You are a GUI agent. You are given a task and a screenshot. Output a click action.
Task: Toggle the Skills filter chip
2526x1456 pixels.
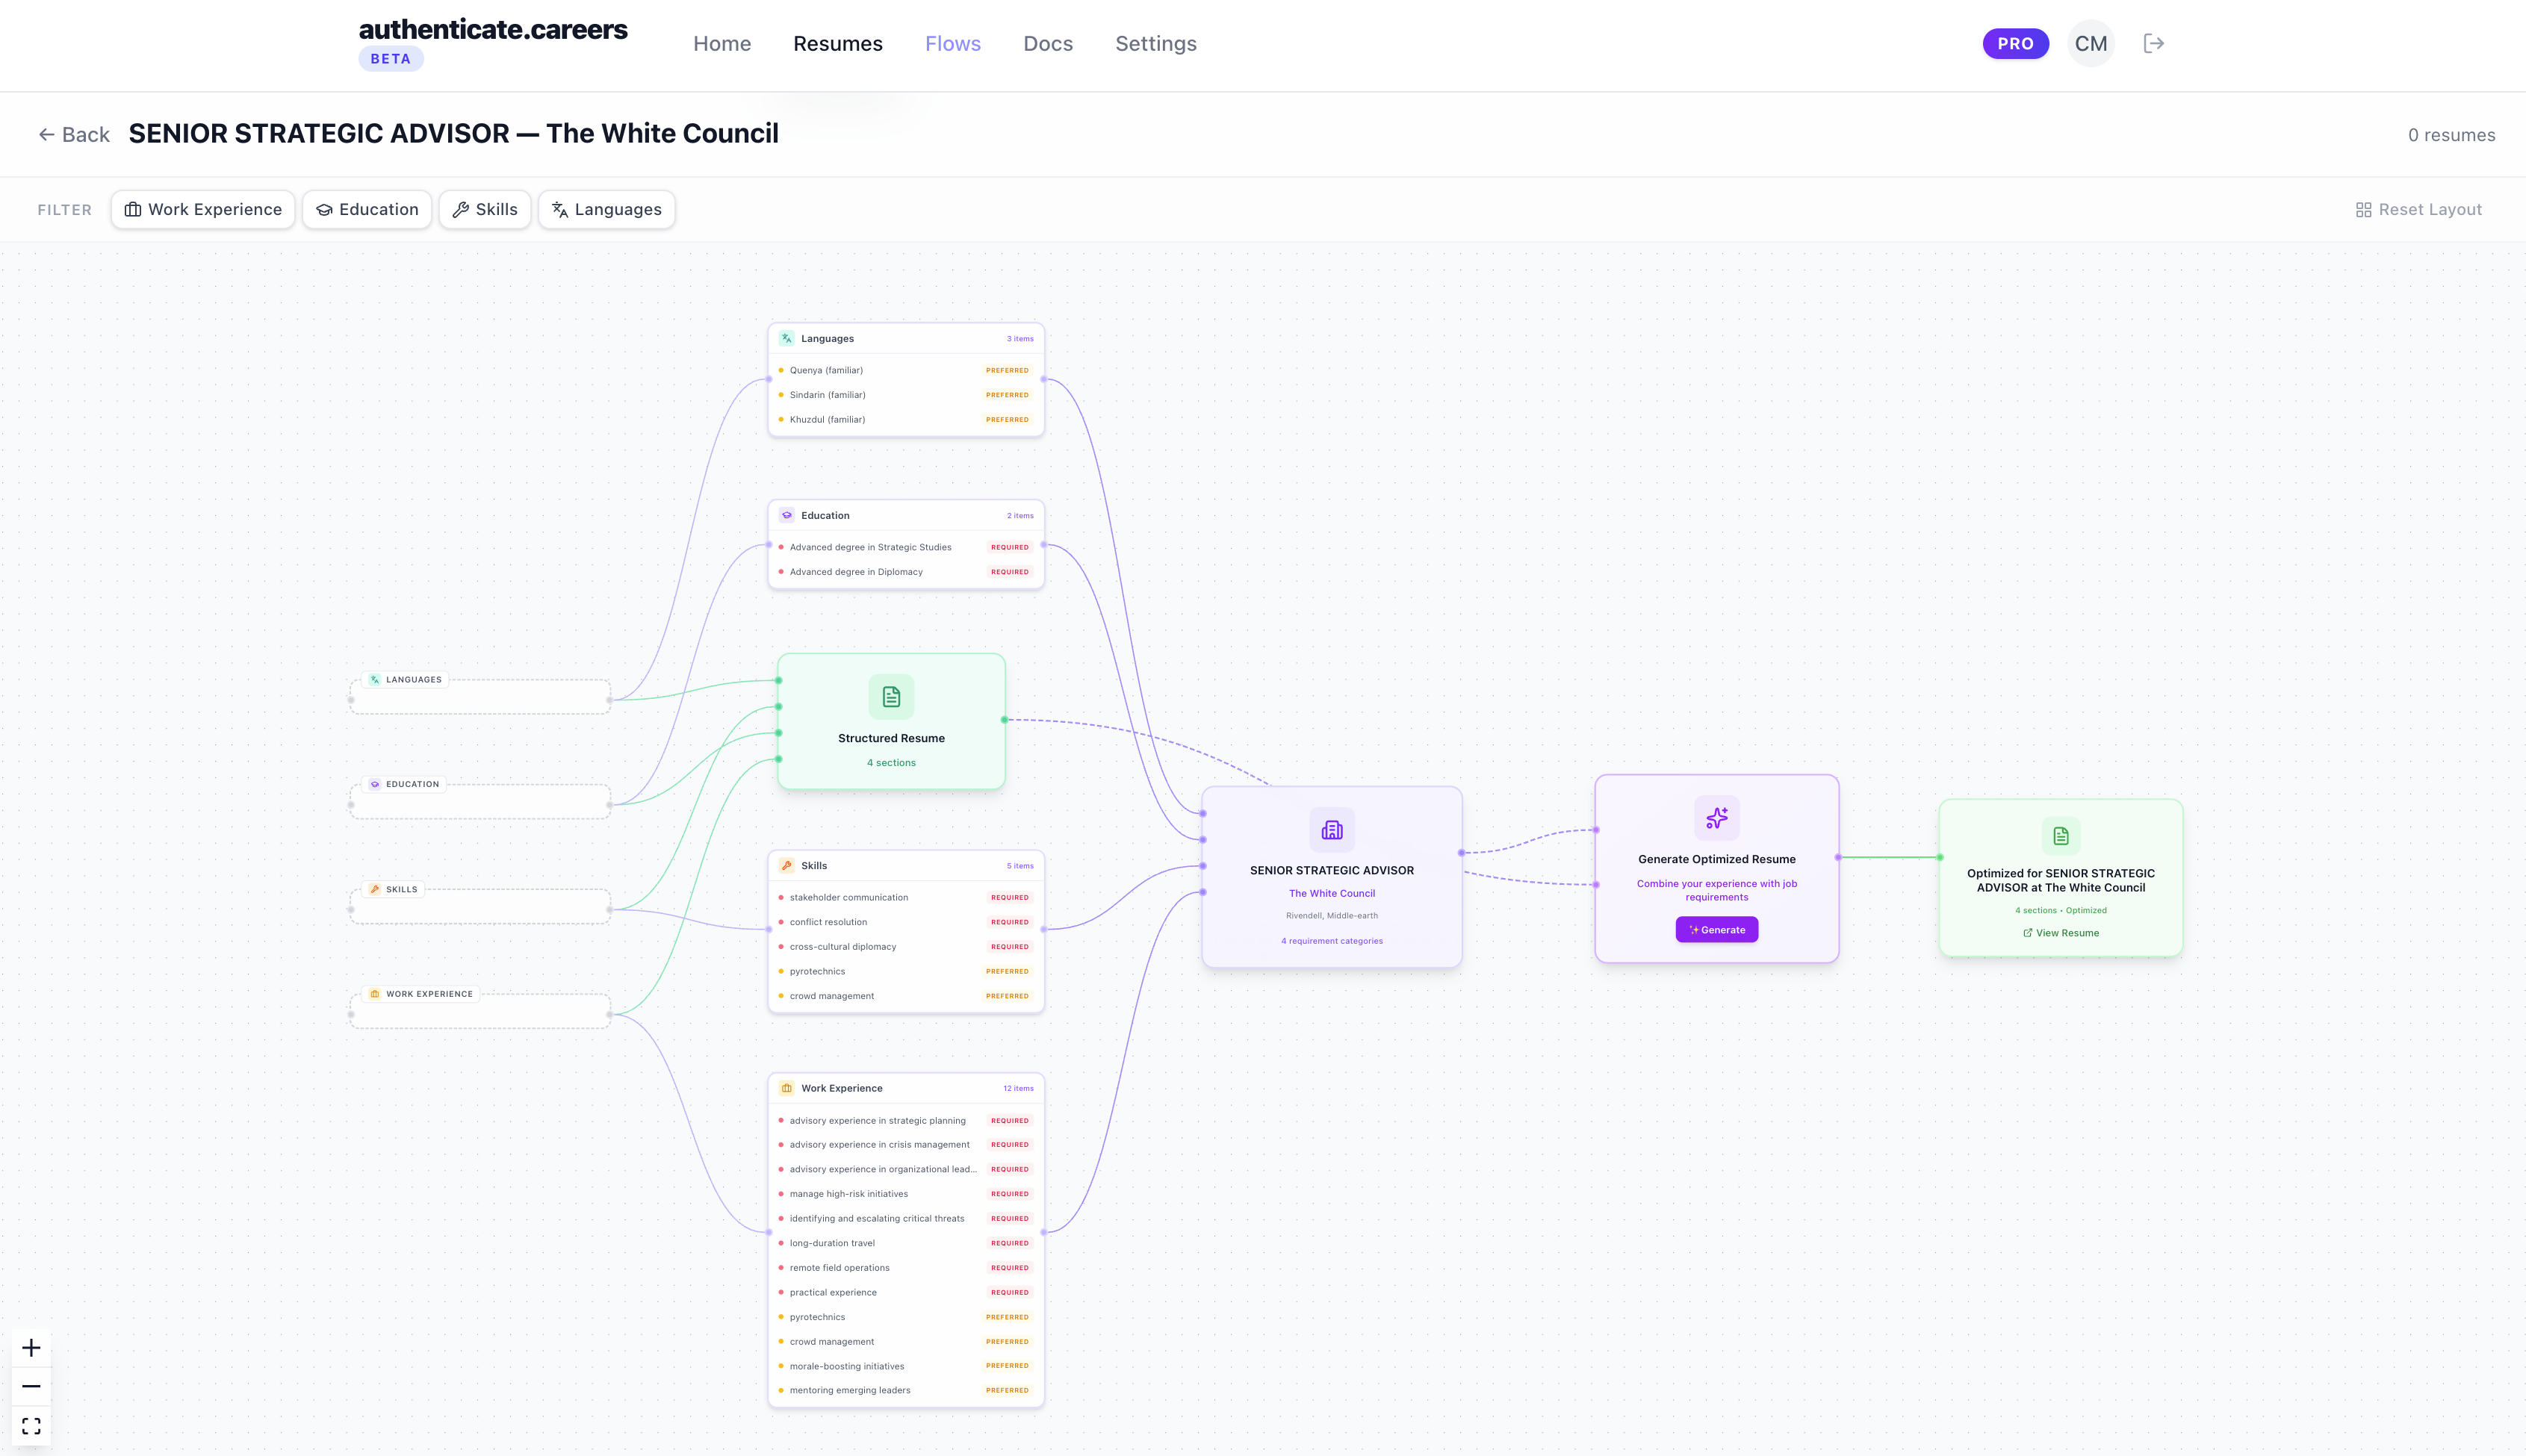[484, 209]
